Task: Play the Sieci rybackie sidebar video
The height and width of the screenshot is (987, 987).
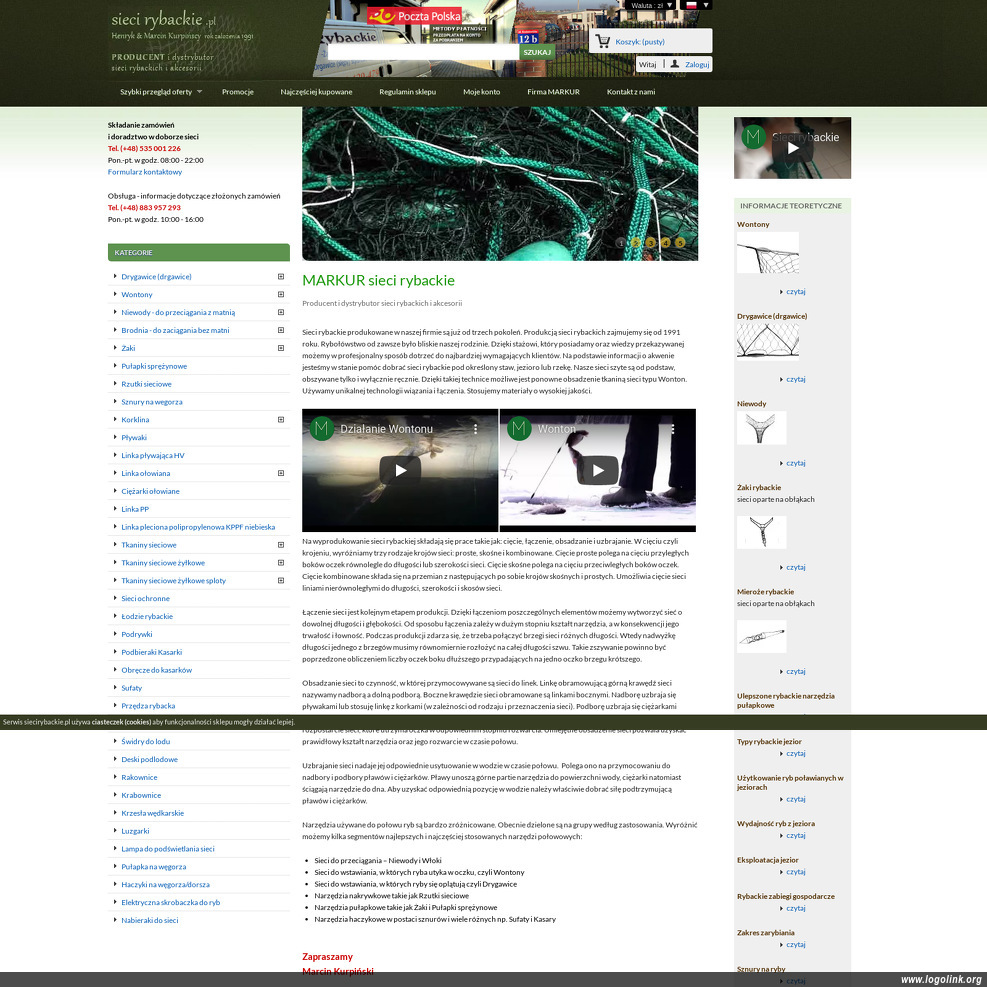Action: tap(792, 148)
